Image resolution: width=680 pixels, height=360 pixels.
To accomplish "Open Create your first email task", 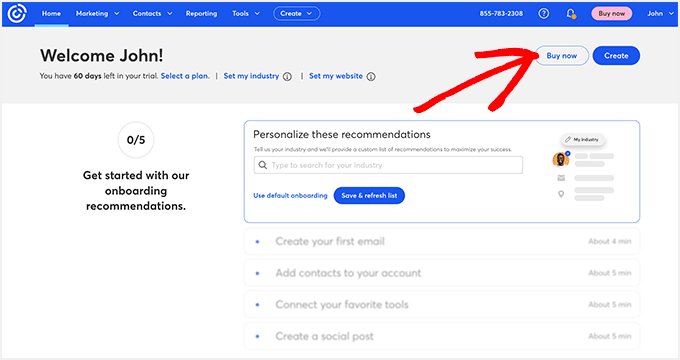I will 442,242.
